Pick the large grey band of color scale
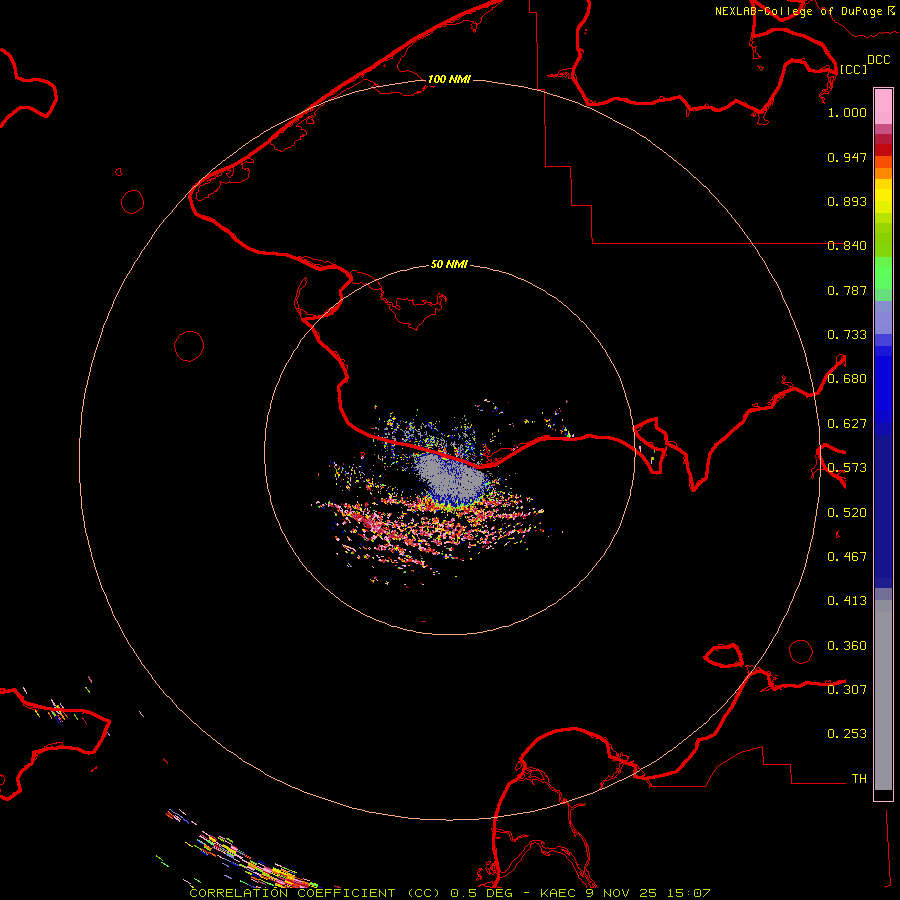This screenshot has height=900, width=900. click(883, 695)
